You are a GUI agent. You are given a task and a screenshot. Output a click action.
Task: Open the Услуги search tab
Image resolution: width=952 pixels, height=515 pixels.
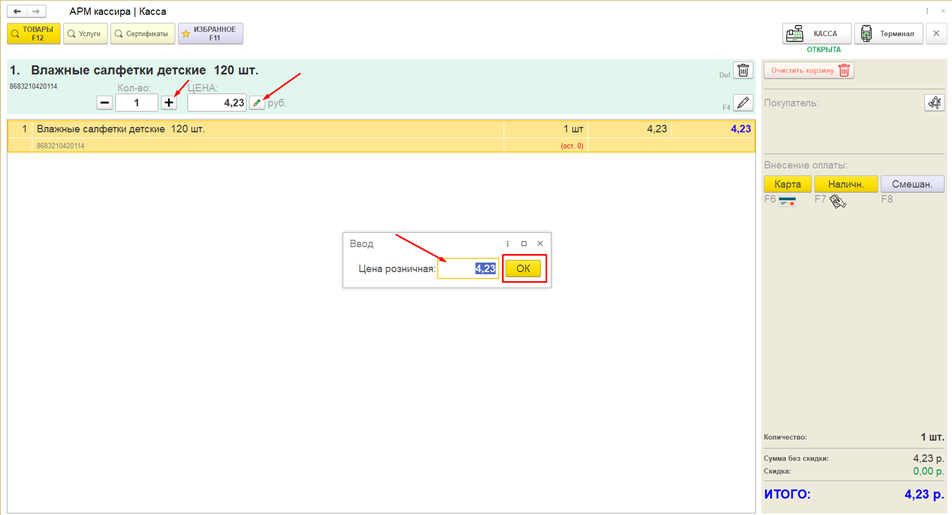[x=85, y=33]
